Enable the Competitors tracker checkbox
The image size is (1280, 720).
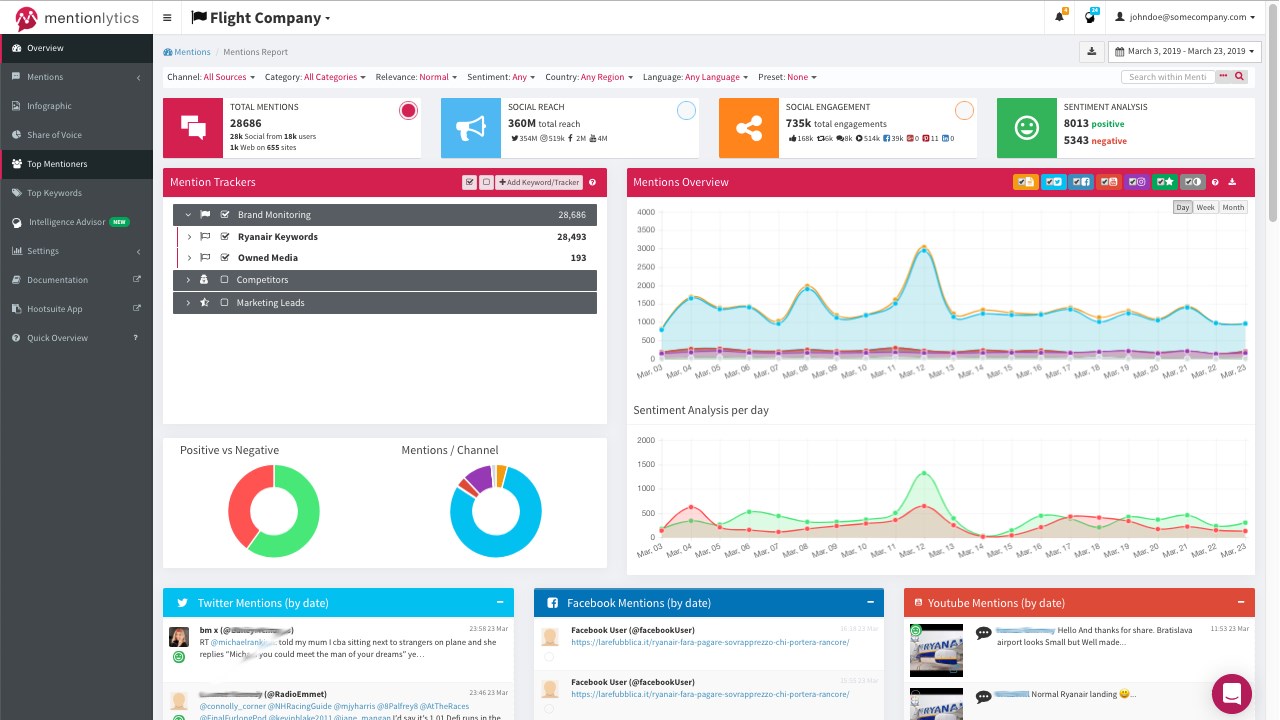click(x=225, y=280)
